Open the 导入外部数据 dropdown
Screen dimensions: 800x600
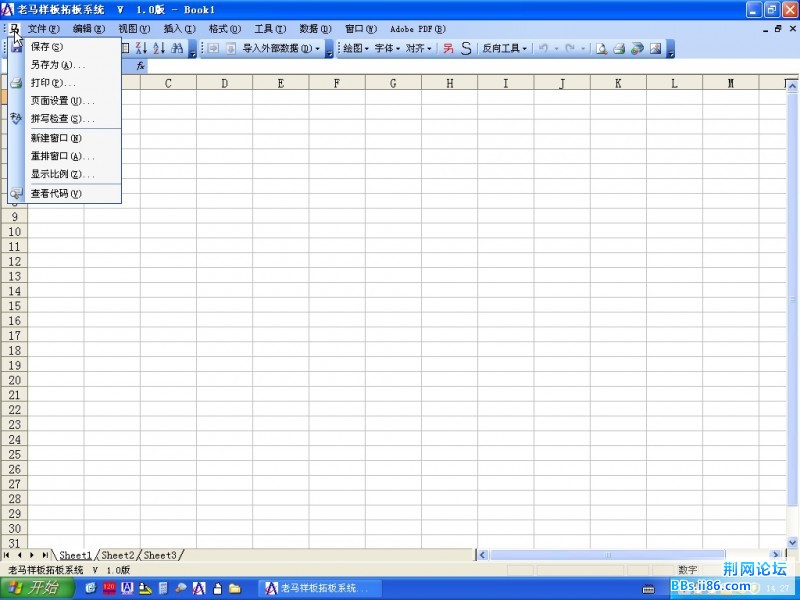(x=280, y=48)
